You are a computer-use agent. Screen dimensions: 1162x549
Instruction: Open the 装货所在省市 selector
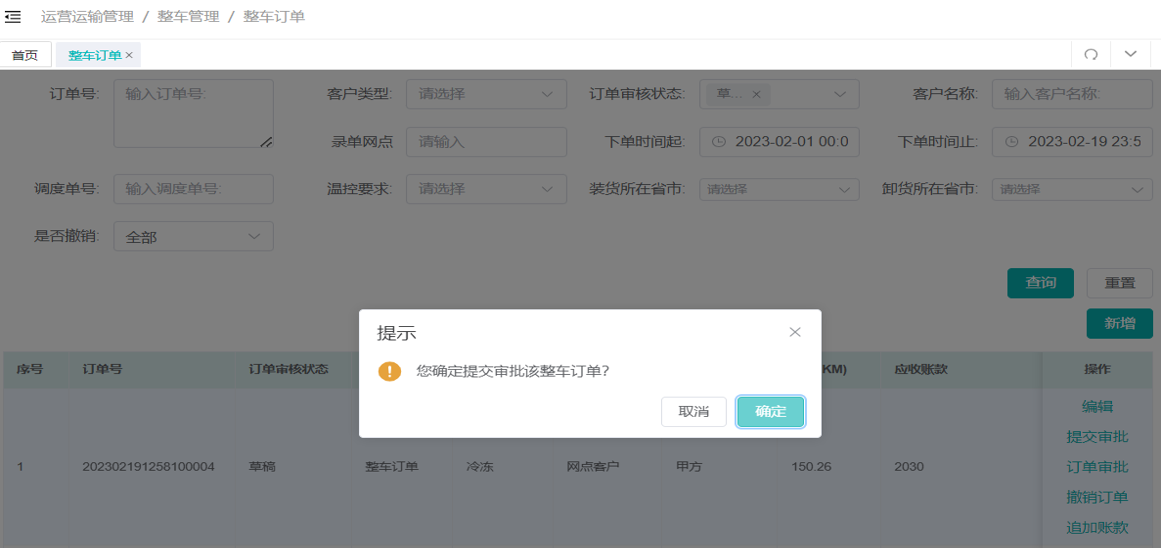coord(779,190)
